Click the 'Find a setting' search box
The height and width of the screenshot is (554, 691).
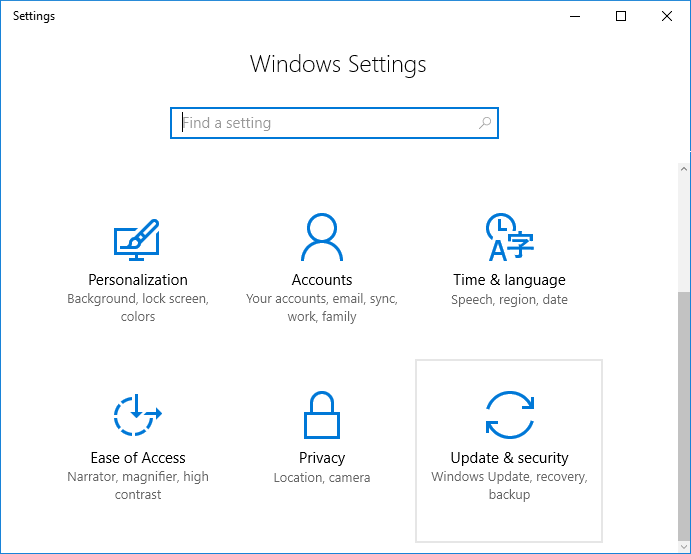334,123
